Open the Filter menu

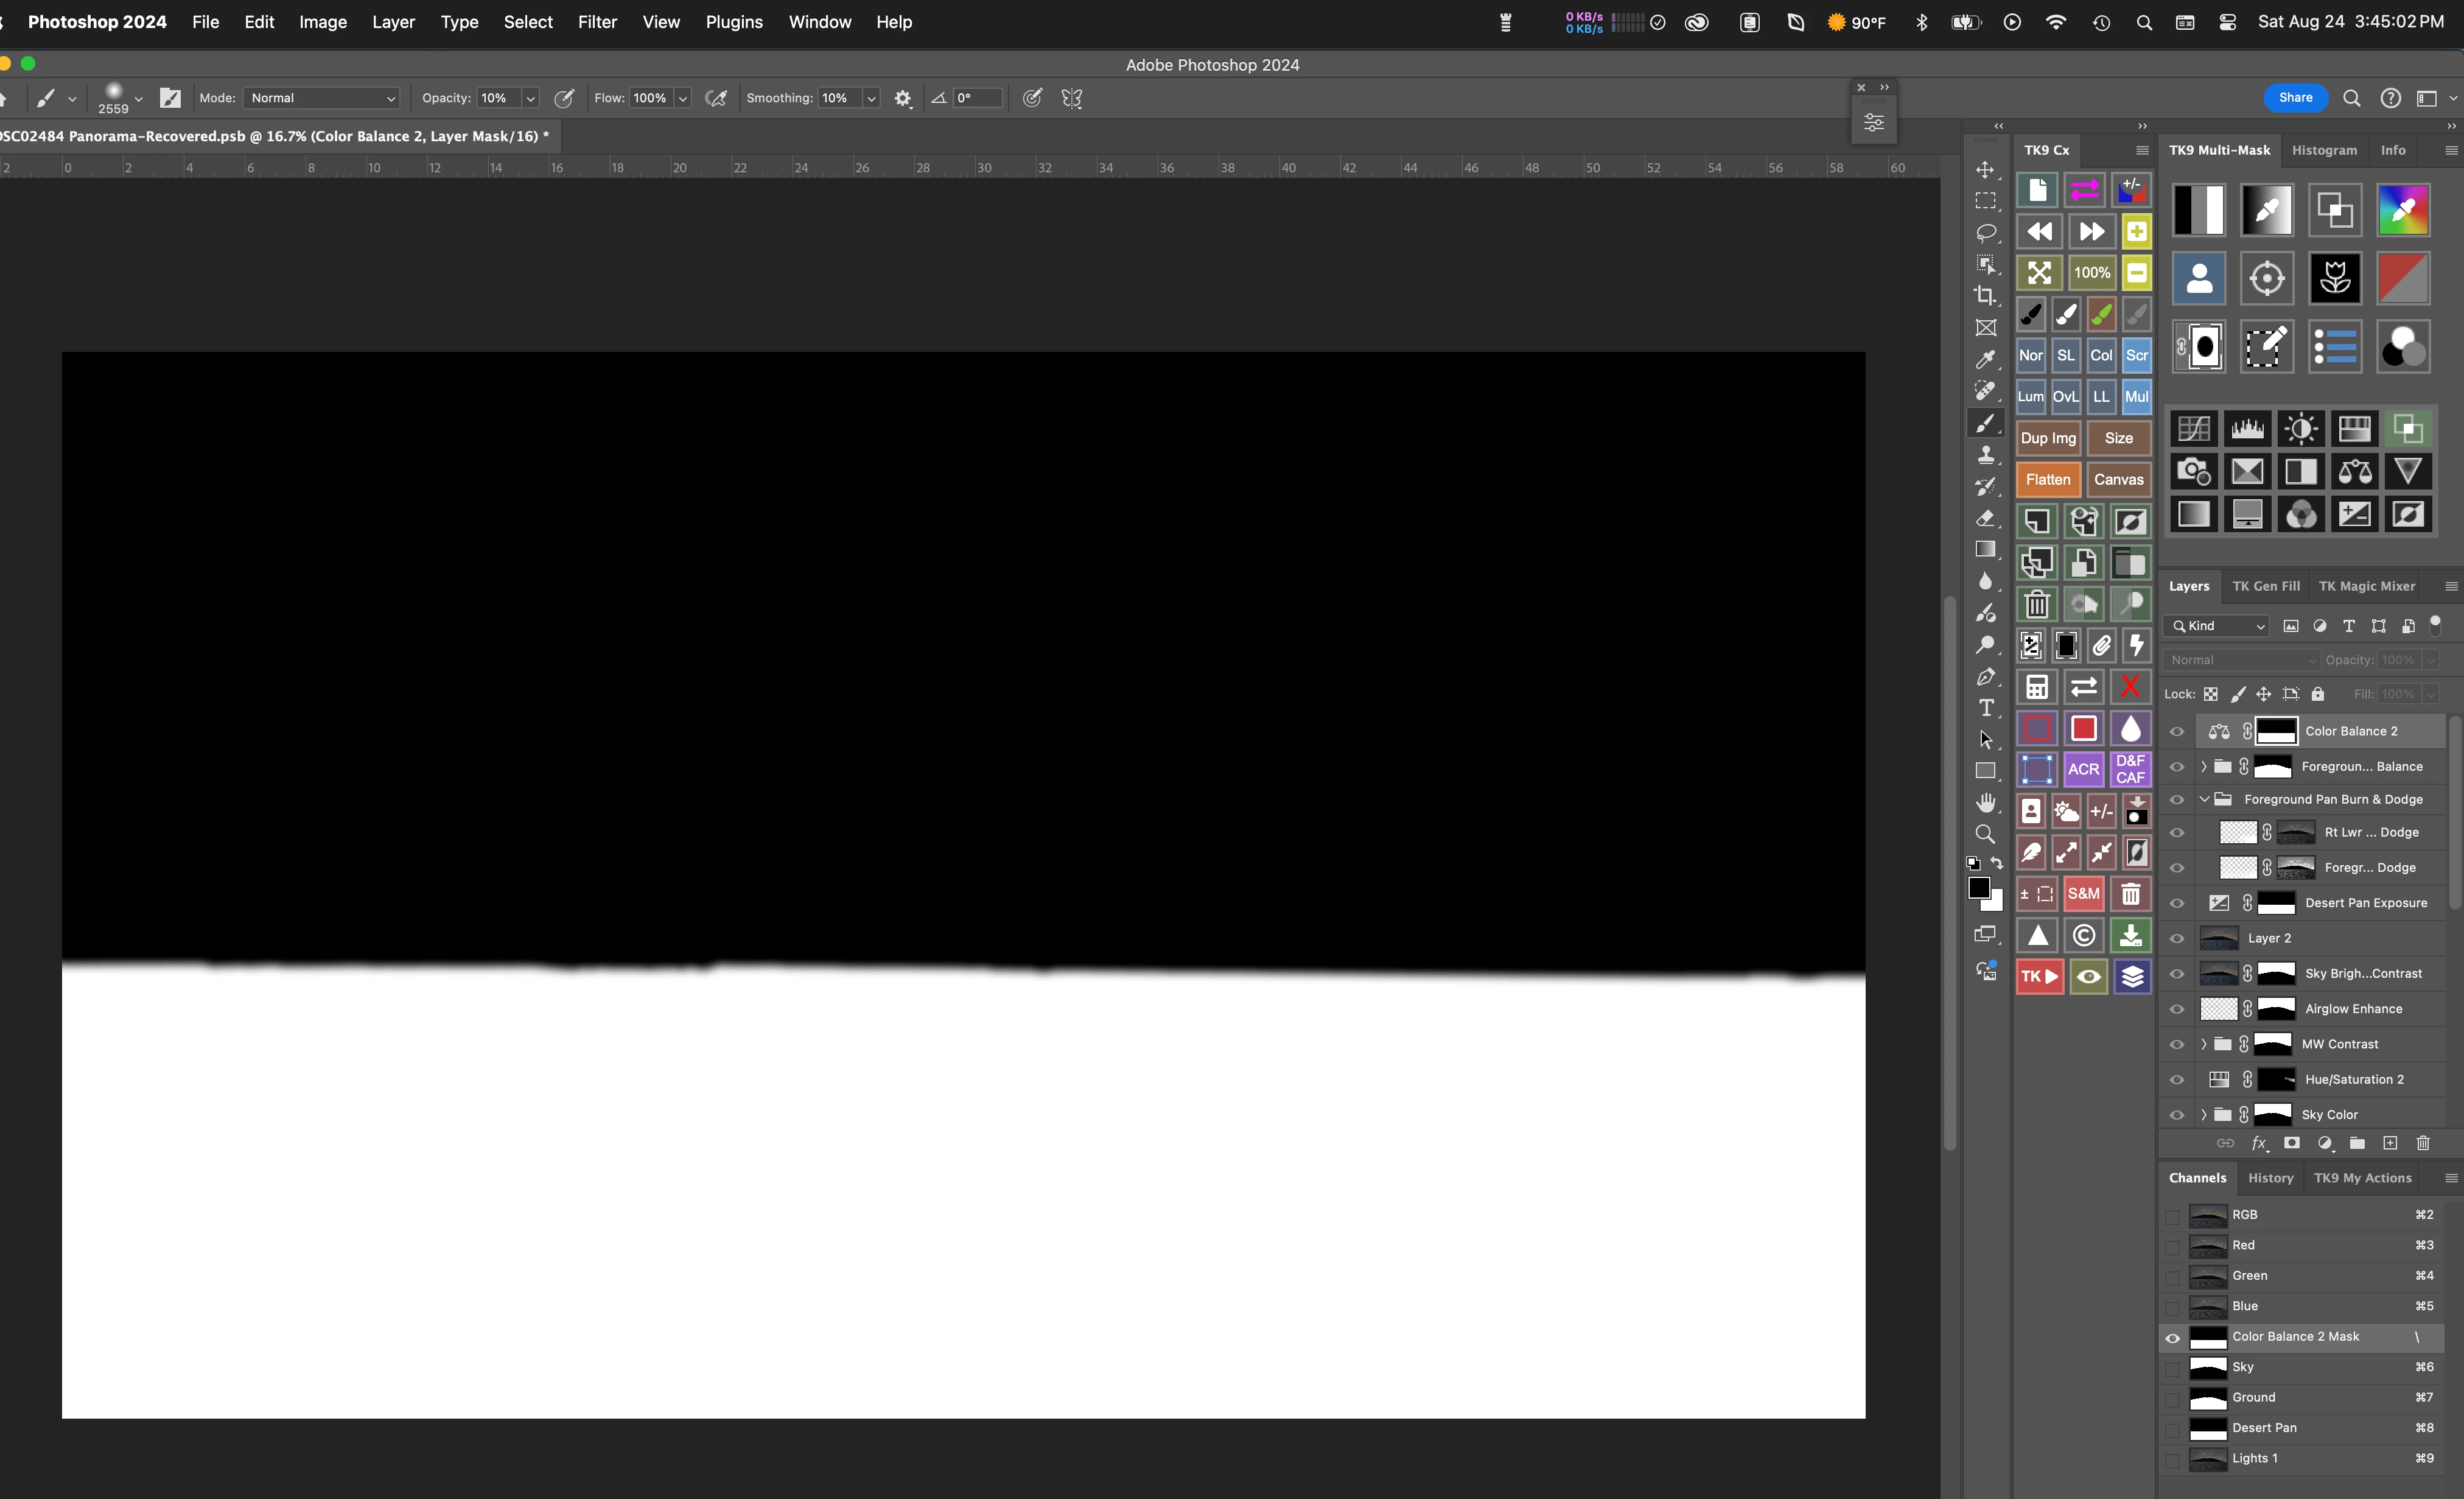(597, 22)
